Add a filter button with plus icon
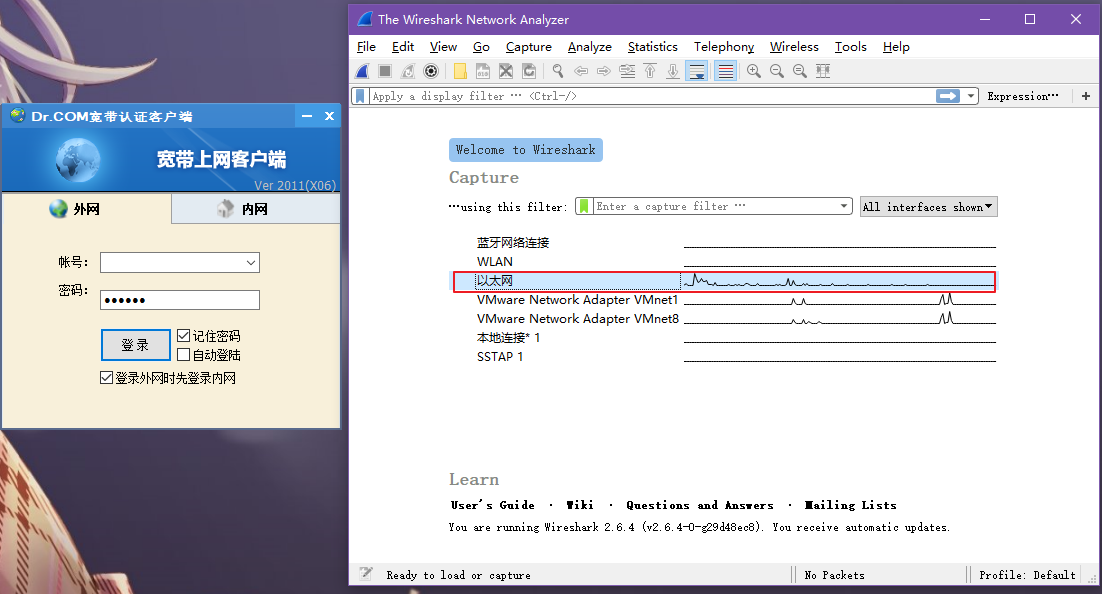 coord(1086,96)
